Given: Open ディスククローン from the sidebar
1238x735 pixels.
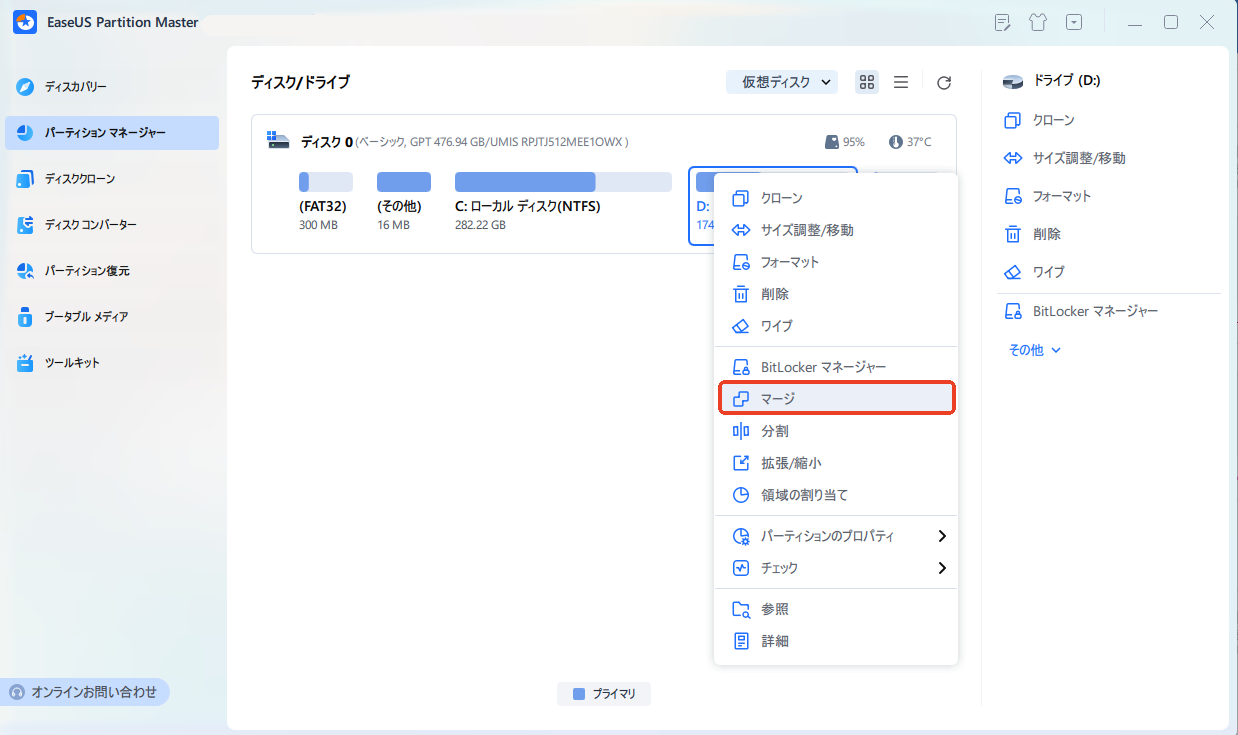Looking at the screenshot, I should (79, 179).
